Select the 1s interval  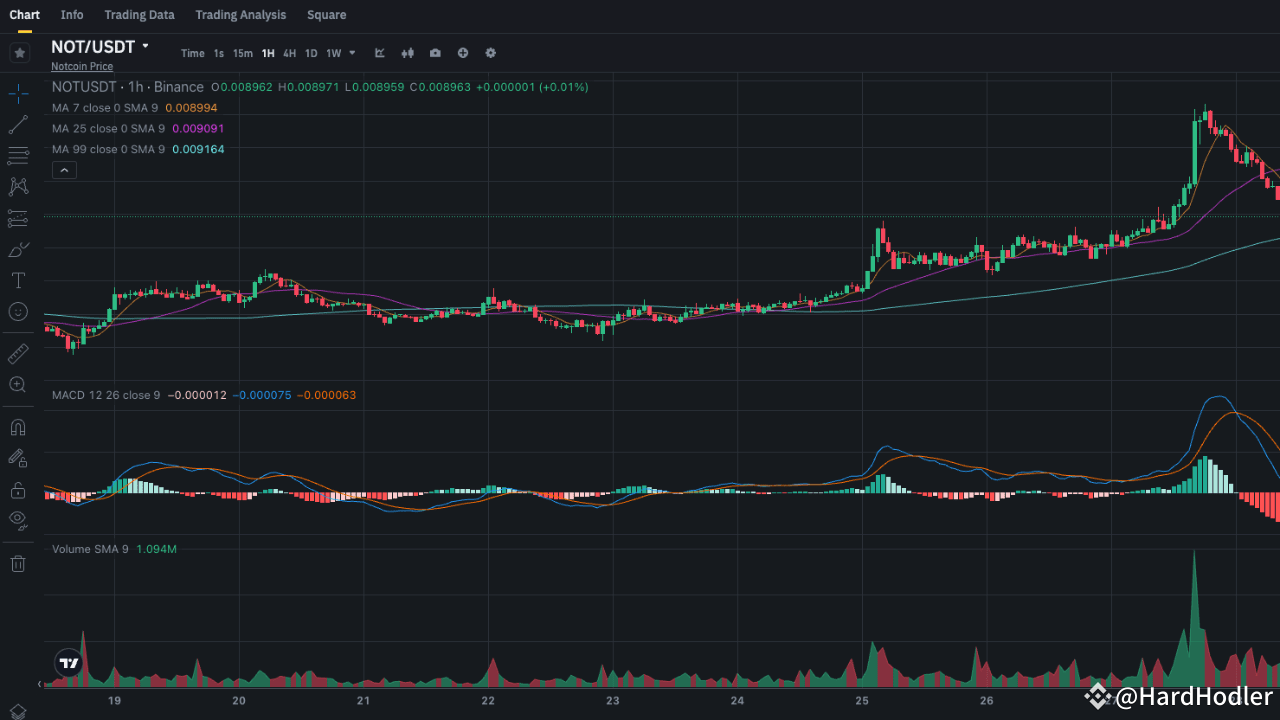(219, 53)
